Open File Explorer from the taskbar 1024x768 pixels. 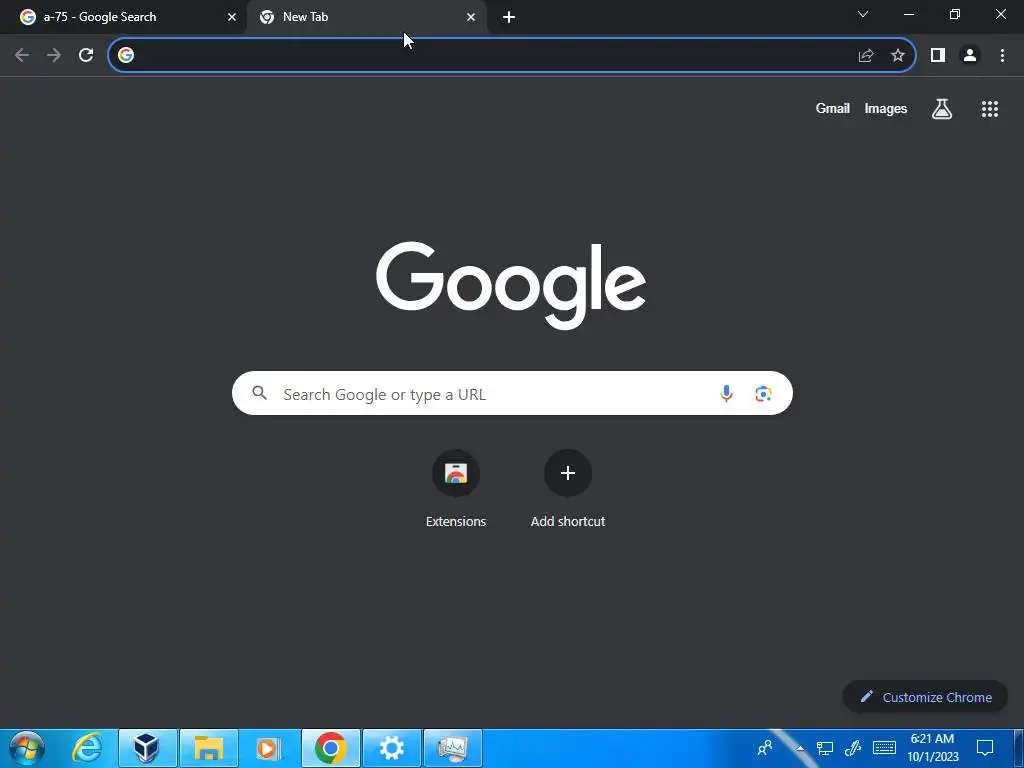(x=208, y=748)
